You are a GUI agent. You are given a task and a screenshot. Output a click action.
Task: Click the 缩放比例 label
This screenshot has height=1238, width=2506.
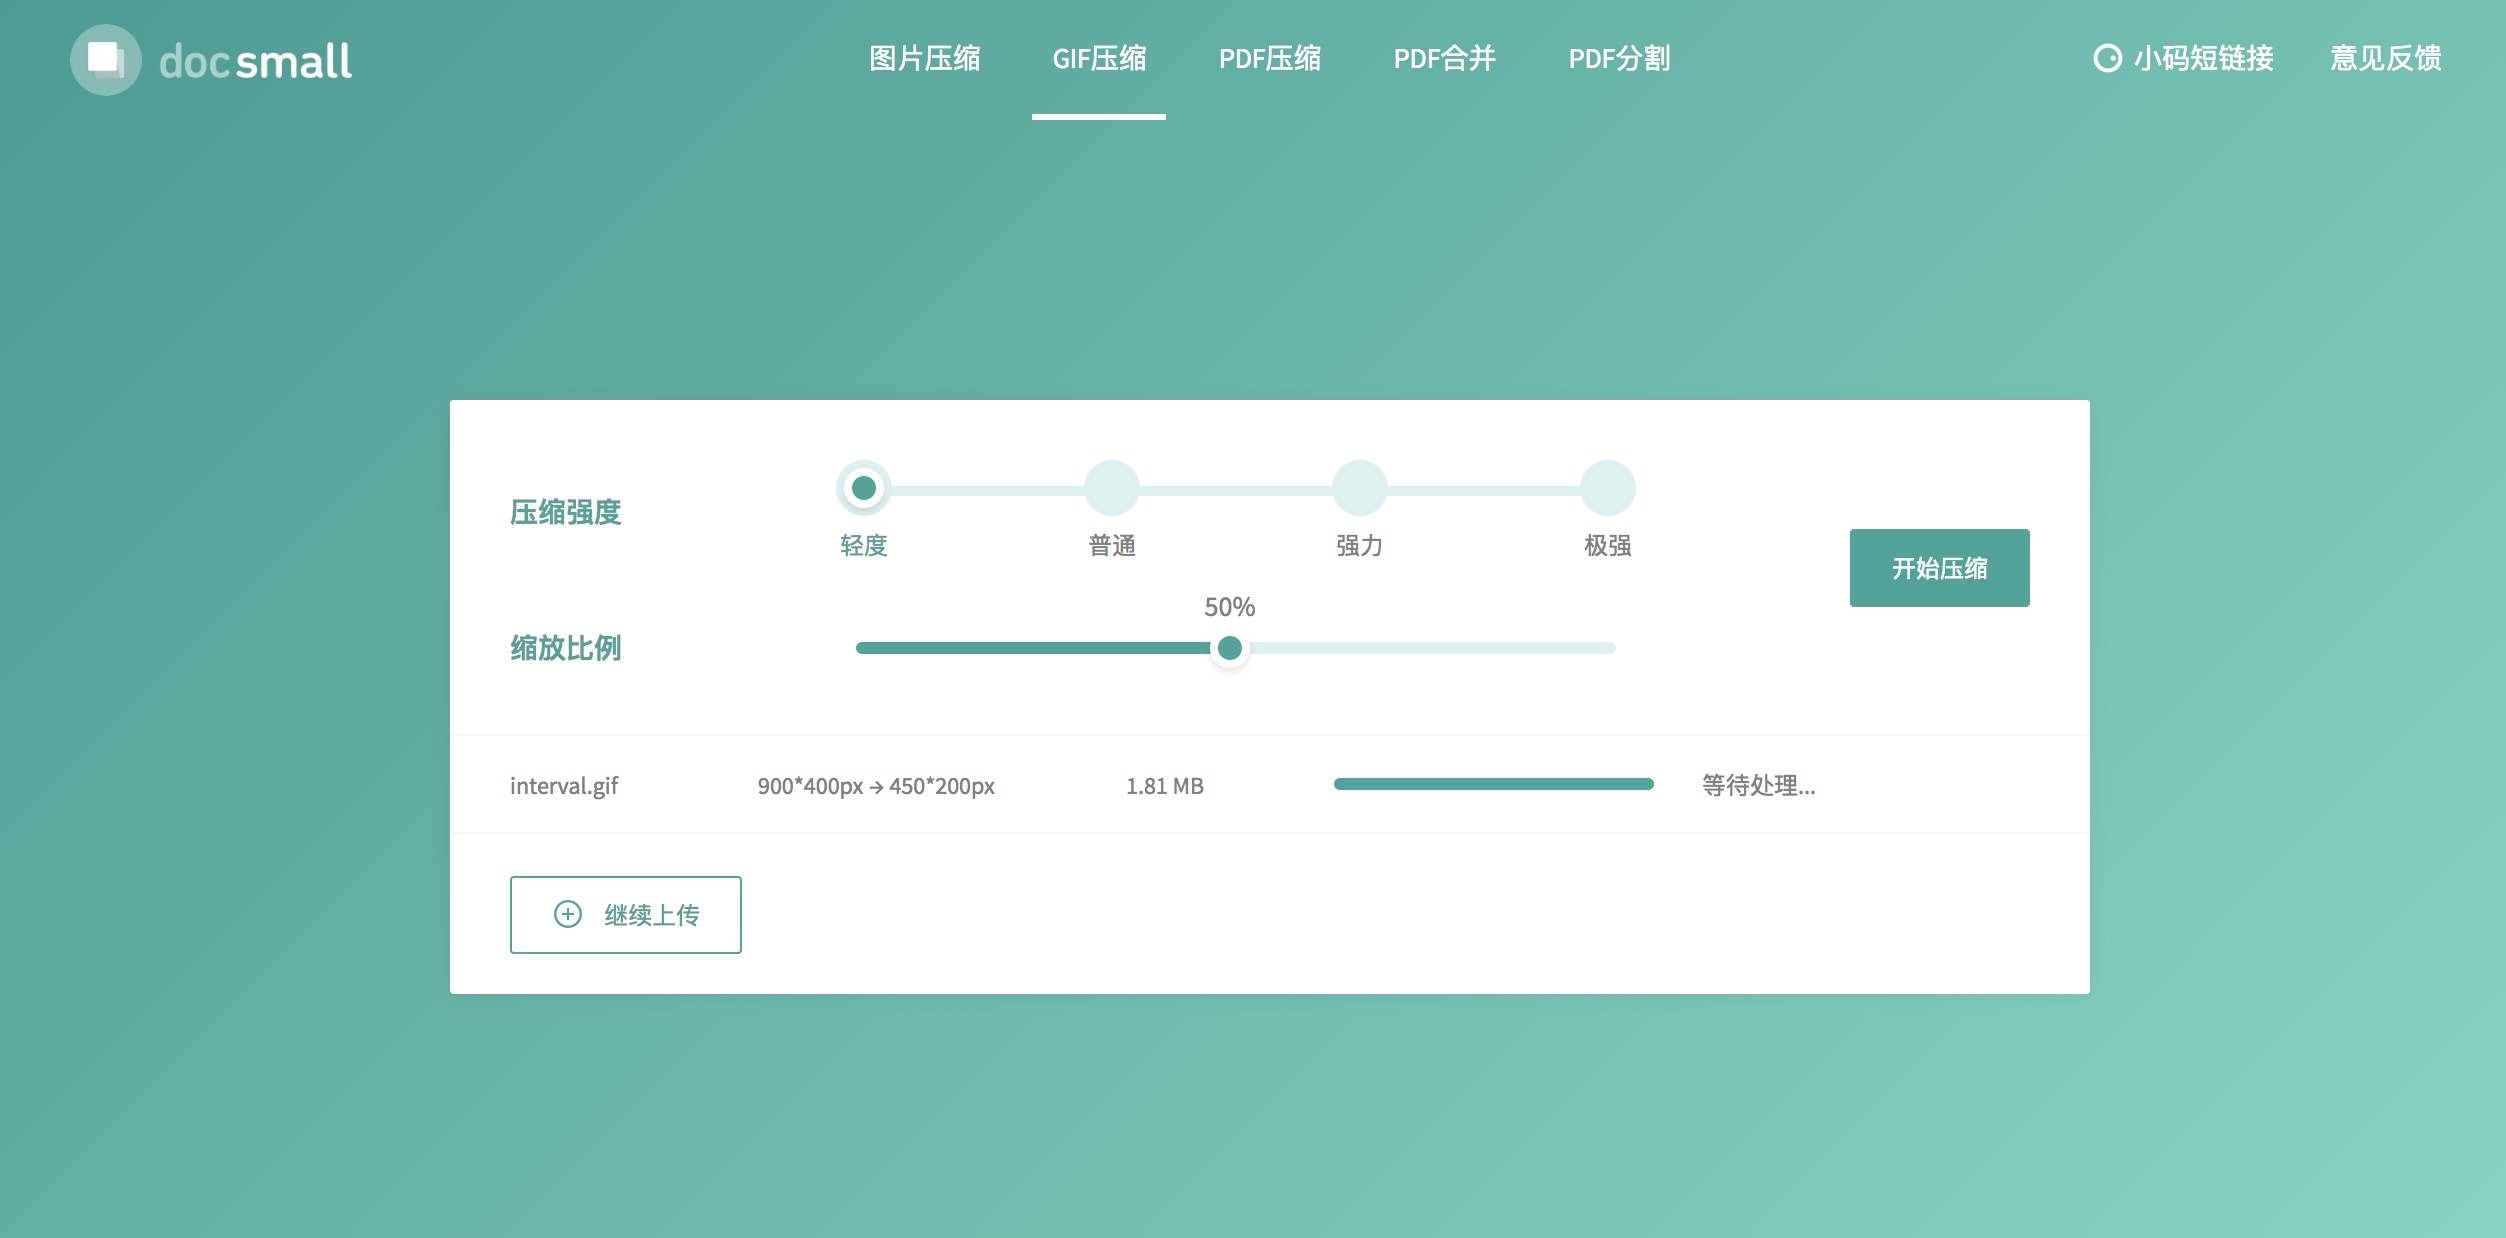coord(566,648)
